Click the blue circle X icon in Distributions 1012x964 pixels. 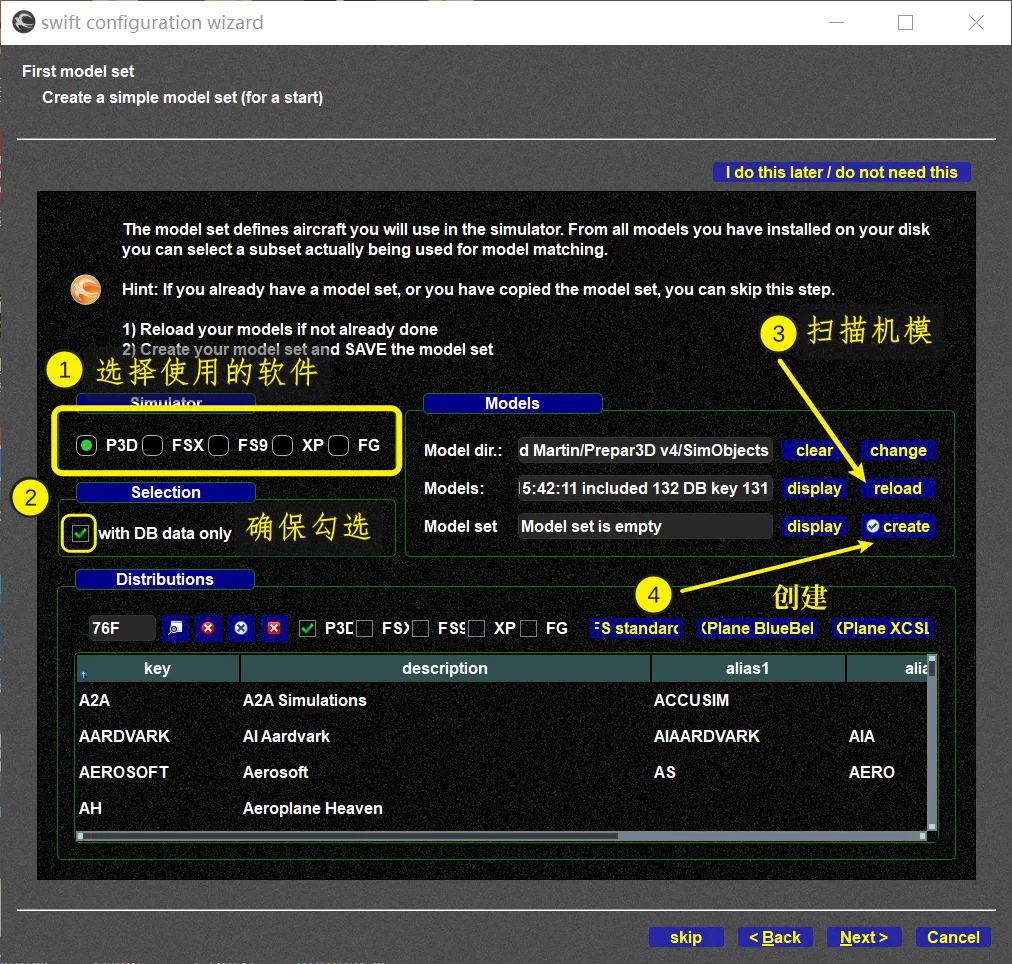click(x=241, y=628)
